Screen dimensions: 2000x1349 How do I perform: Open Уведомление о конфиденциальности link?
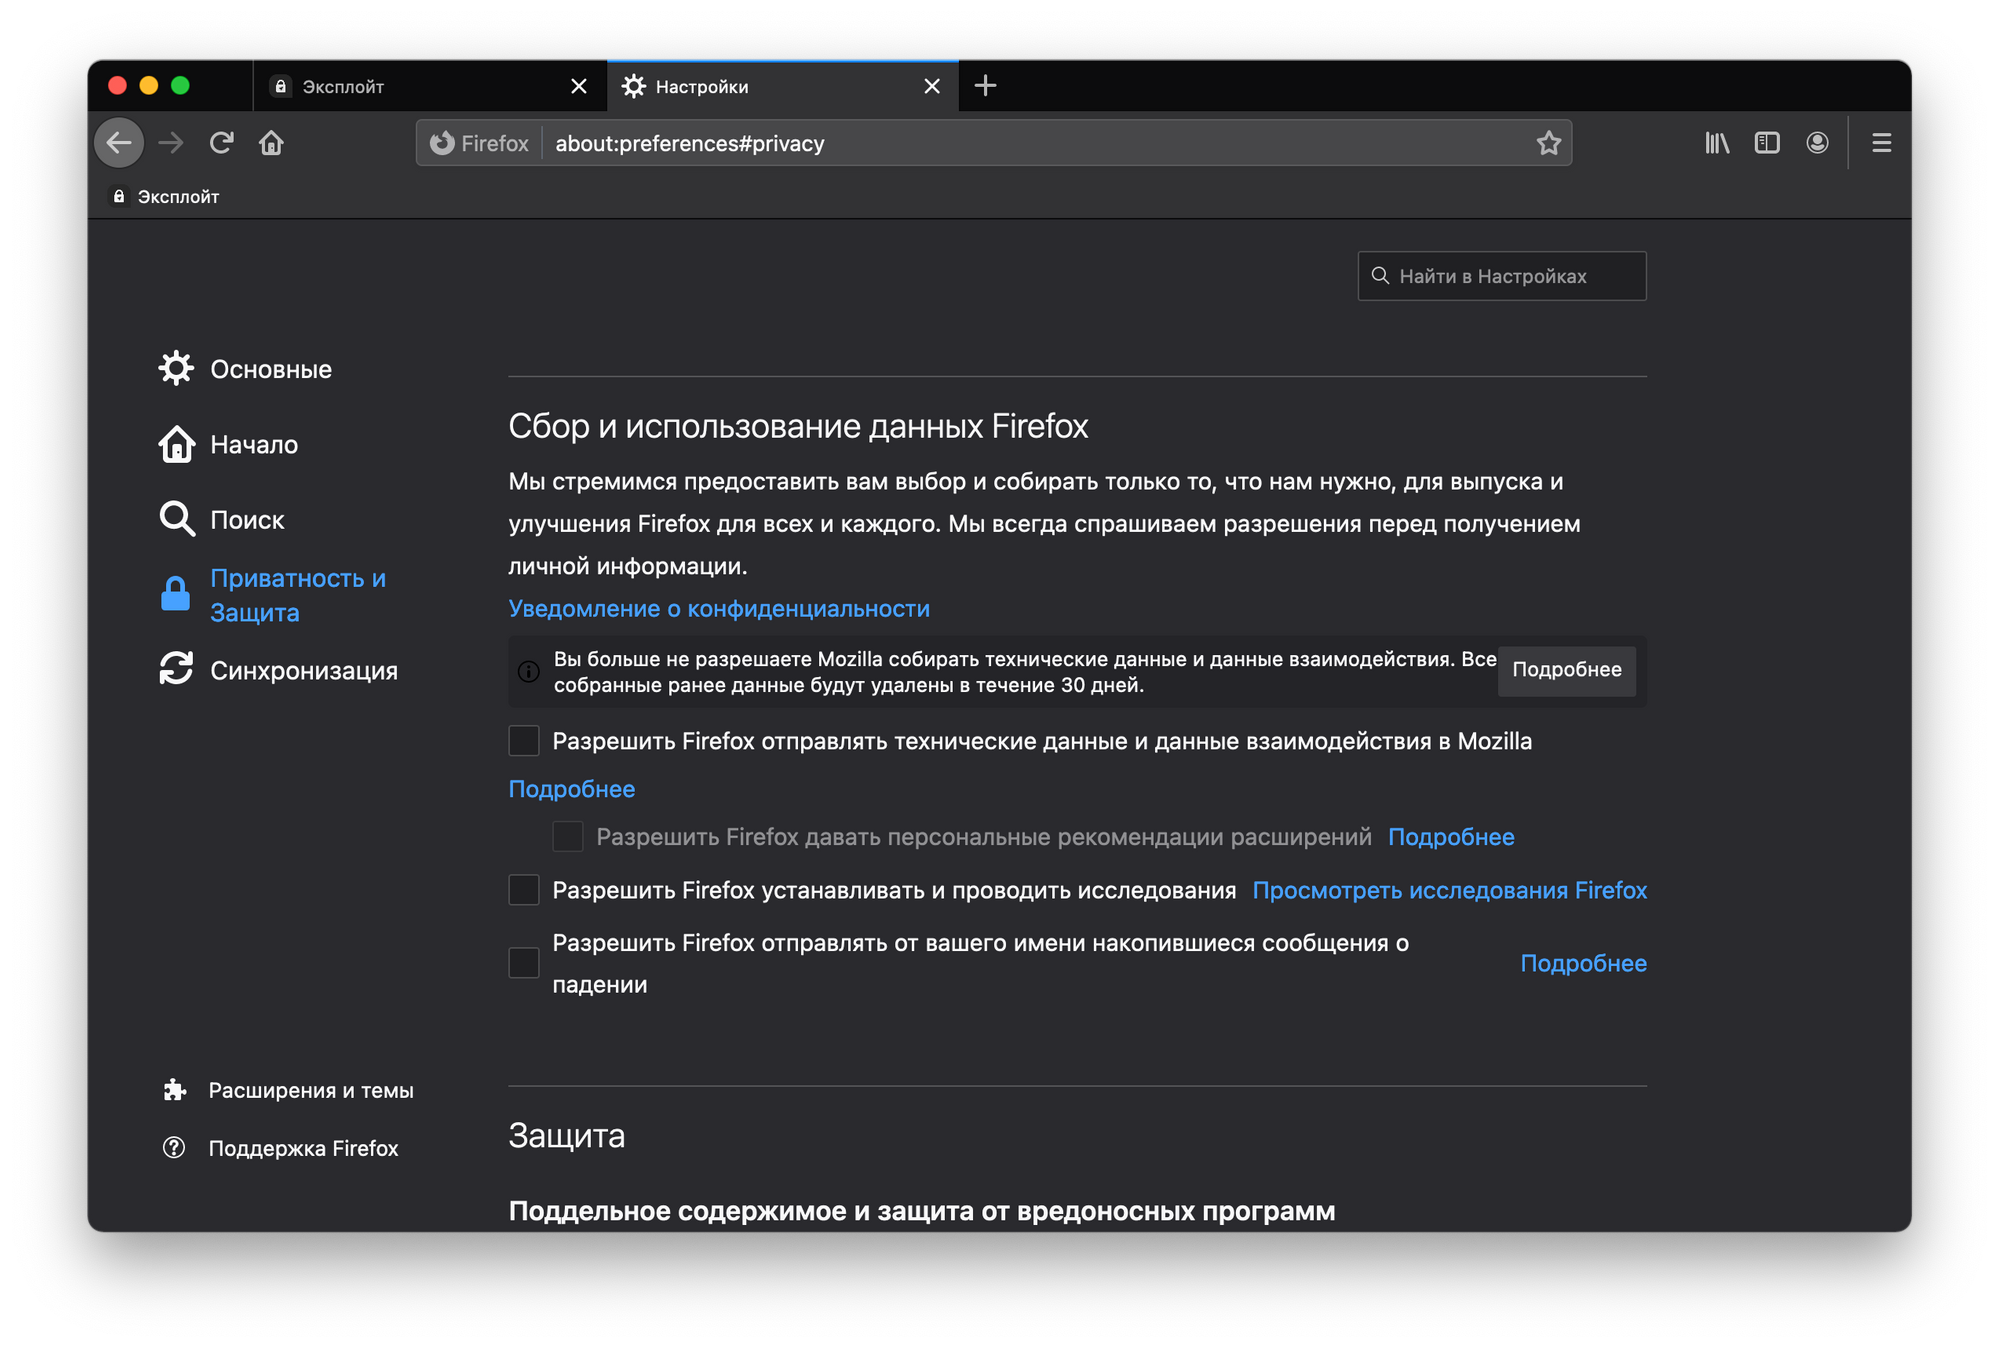click(718, 609)
